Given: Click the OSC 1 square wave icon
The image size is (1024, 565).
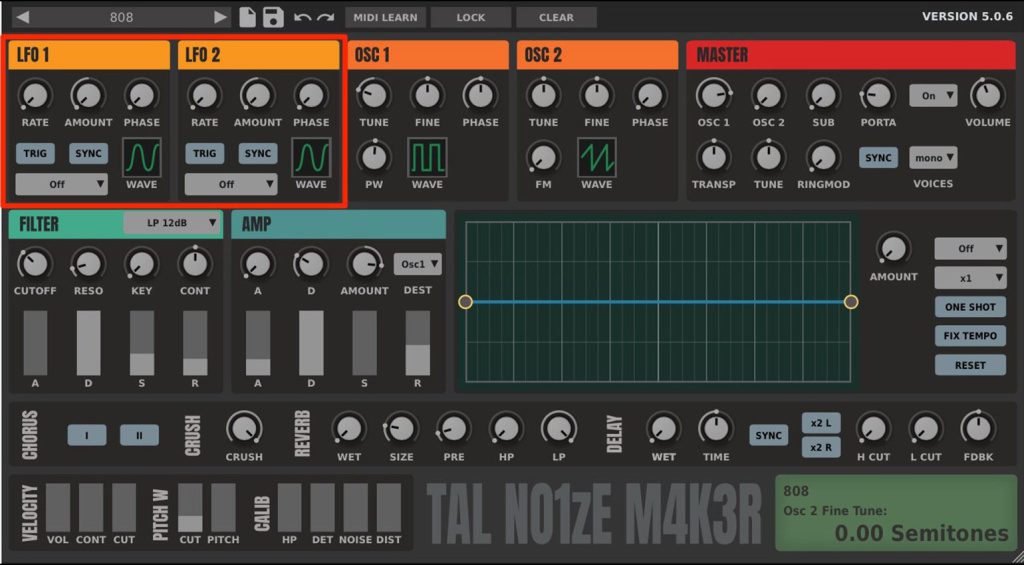Looking at the screenshot, I should pyautogui.click(x=427, y=157).
